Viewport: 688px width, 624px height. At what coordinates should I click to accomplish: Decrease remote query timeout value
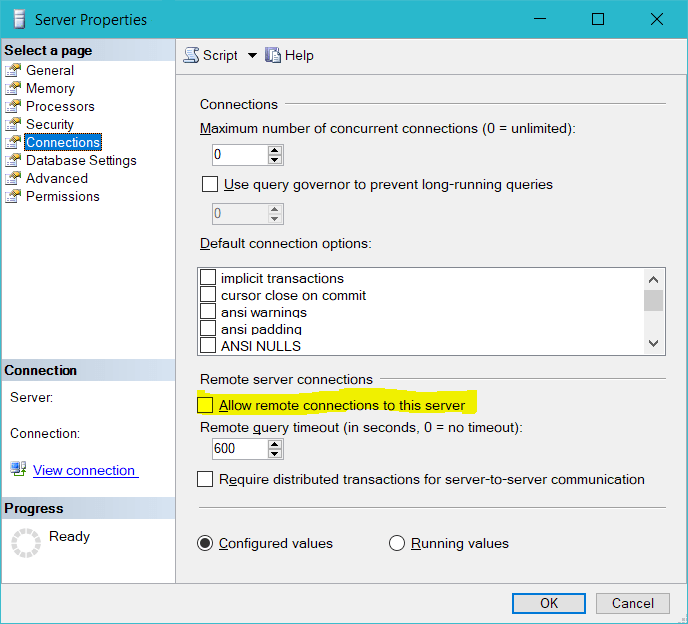(x=275, y=454)
